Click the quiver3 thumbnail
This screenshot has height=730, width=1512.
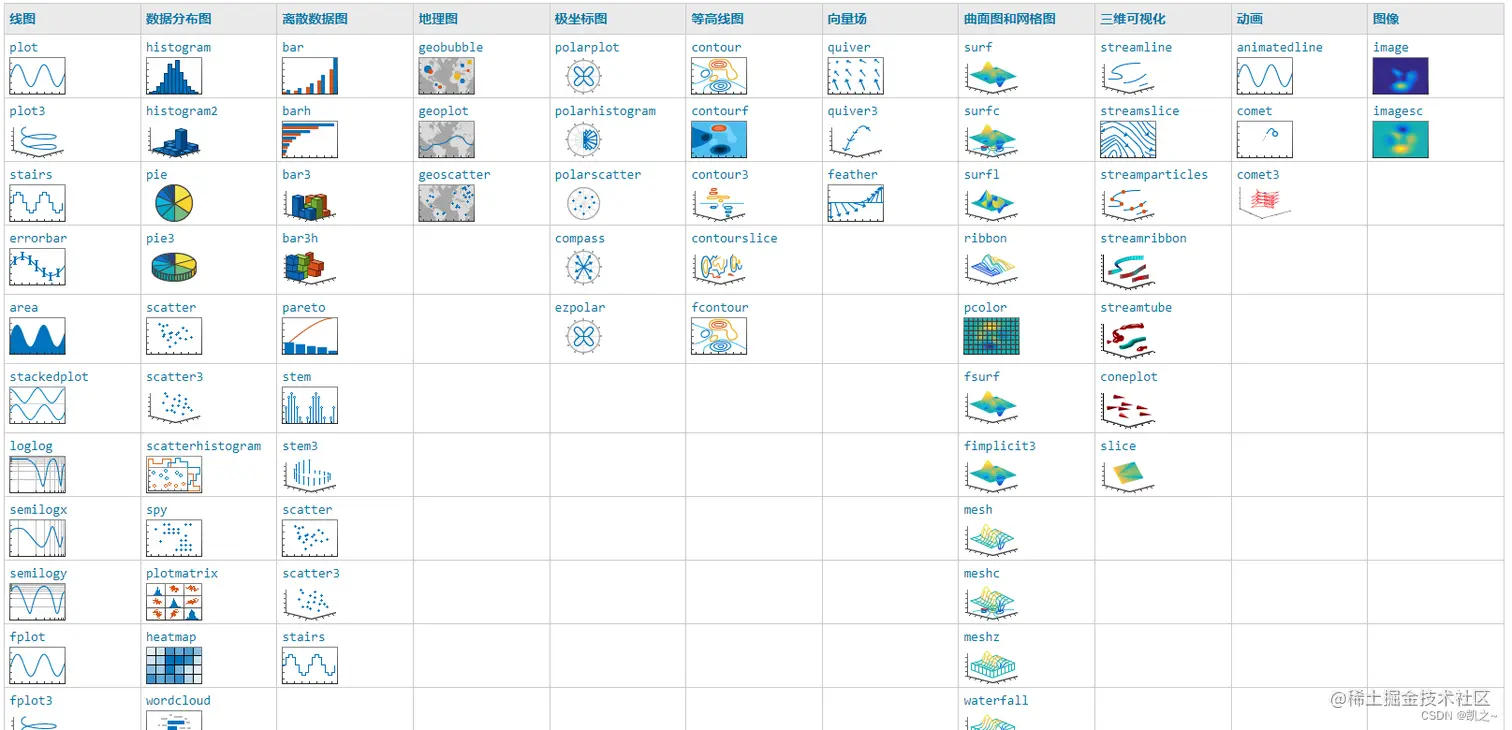(855, 140)
